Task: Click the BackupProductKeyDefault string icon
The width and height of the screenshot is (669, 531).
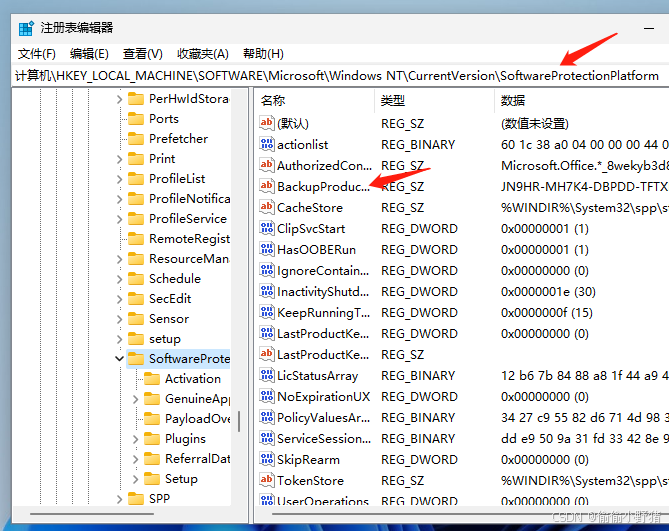Action: click(x=267, y=186)
